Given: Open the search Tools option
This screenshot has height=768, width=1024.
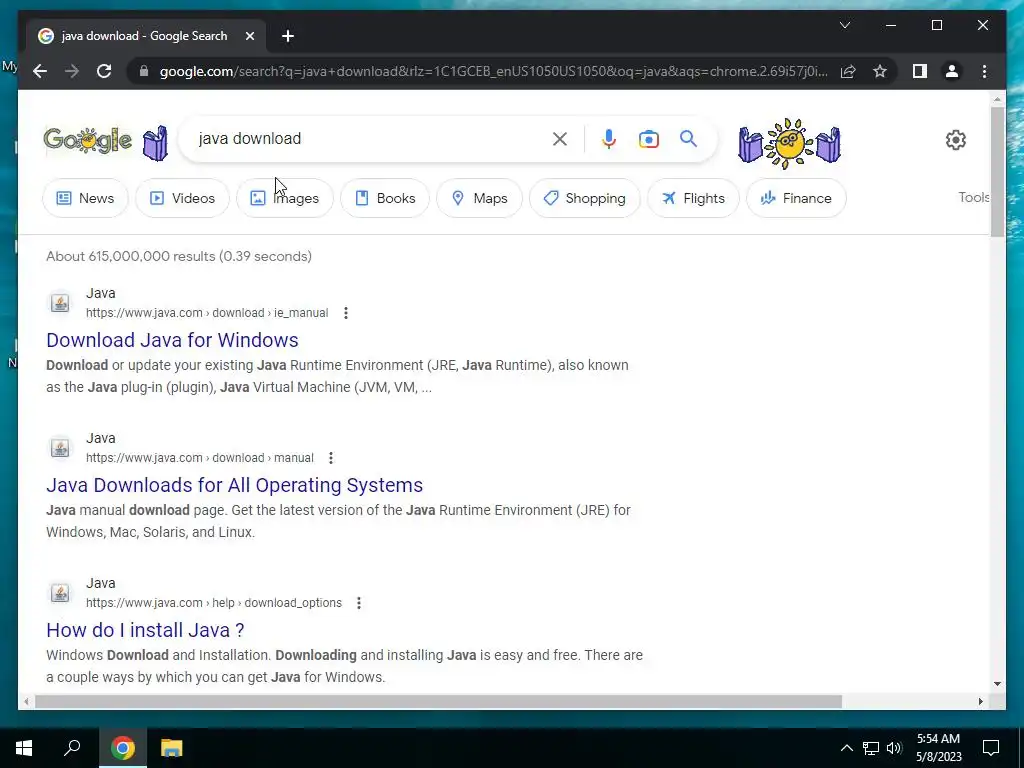Looking at the screenshot, I should [x=974, y=197].
